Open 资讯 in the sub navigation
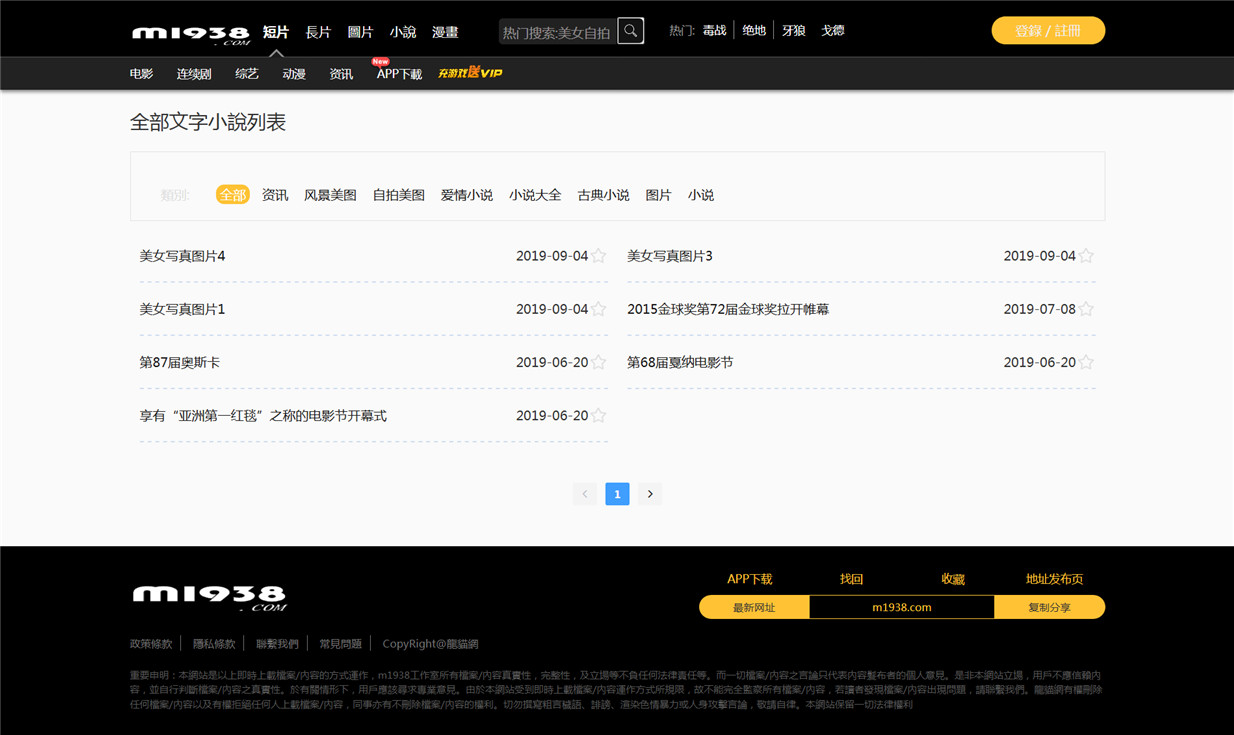 click(341, 74)
